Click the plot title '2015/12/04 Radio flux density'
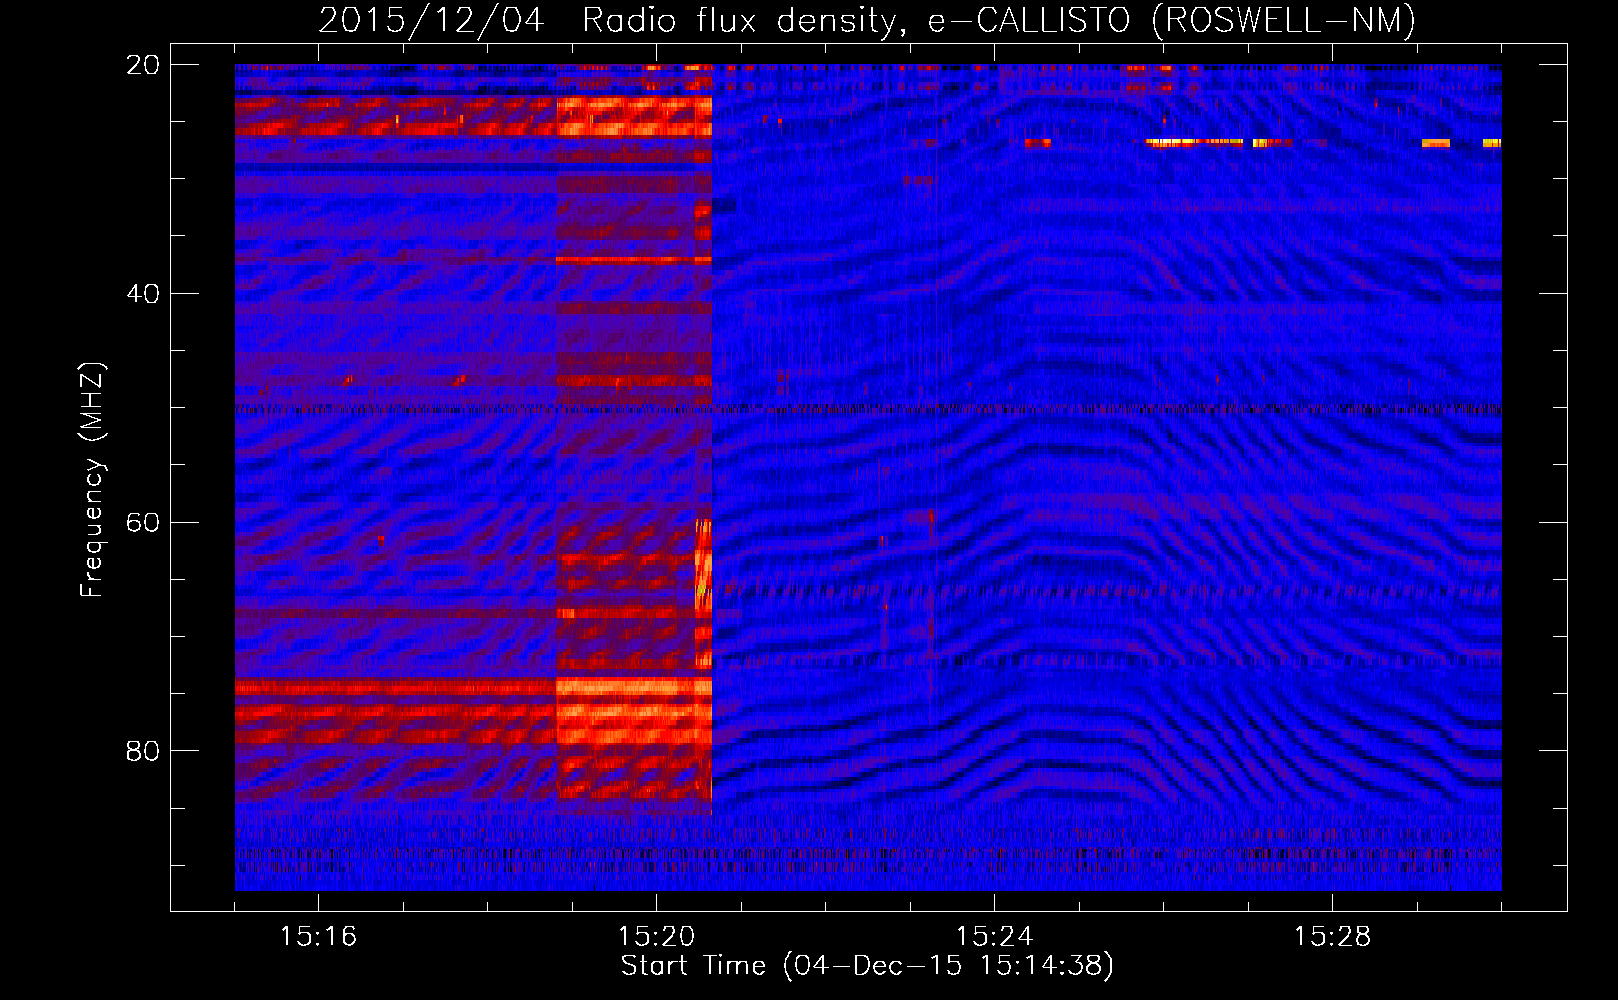 pos(867,21)
